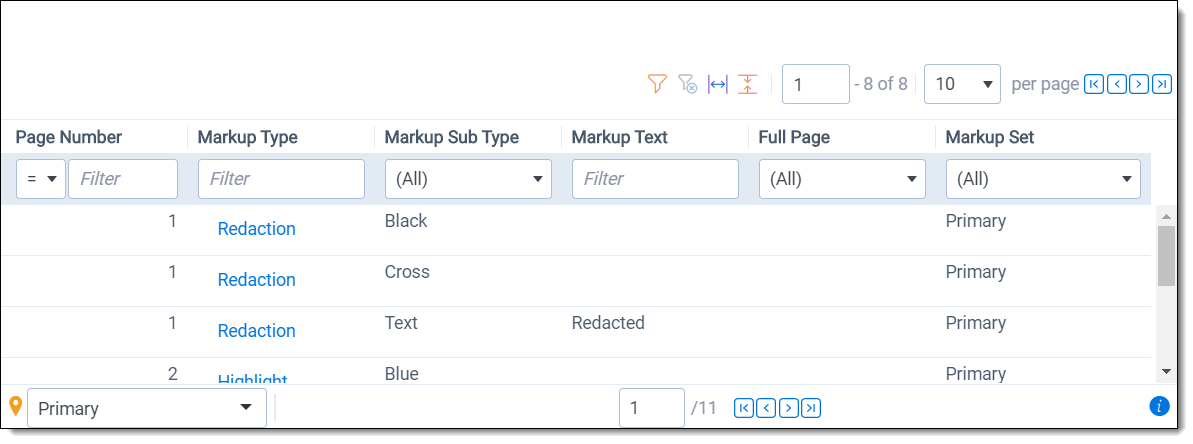The image size is (1193, 444).
Task: Go to next page in top pager
Action: point(1139,84)
